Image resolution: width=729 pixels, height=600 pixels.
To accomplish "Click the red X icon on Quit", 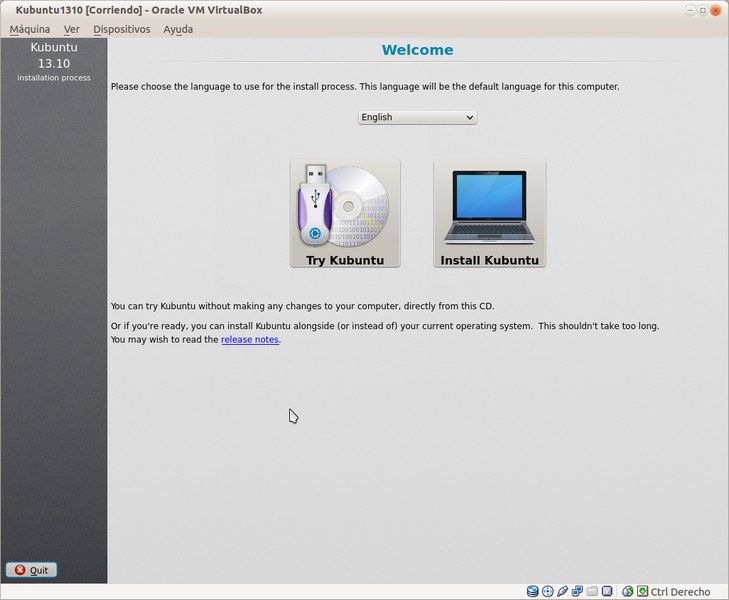I will pyautogui.click(x=20, y=570).
